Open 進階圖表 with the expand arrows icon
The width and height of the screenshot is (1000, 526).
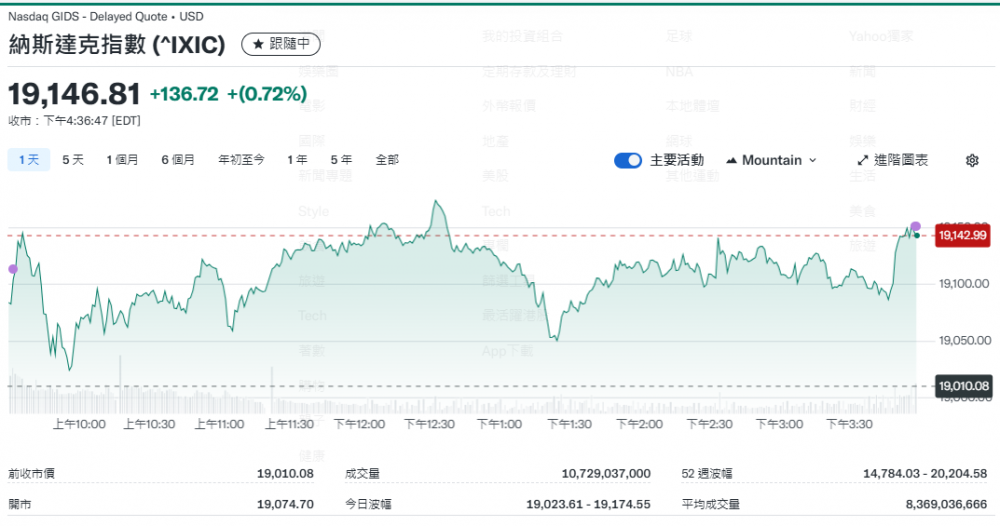coord(863,160)
